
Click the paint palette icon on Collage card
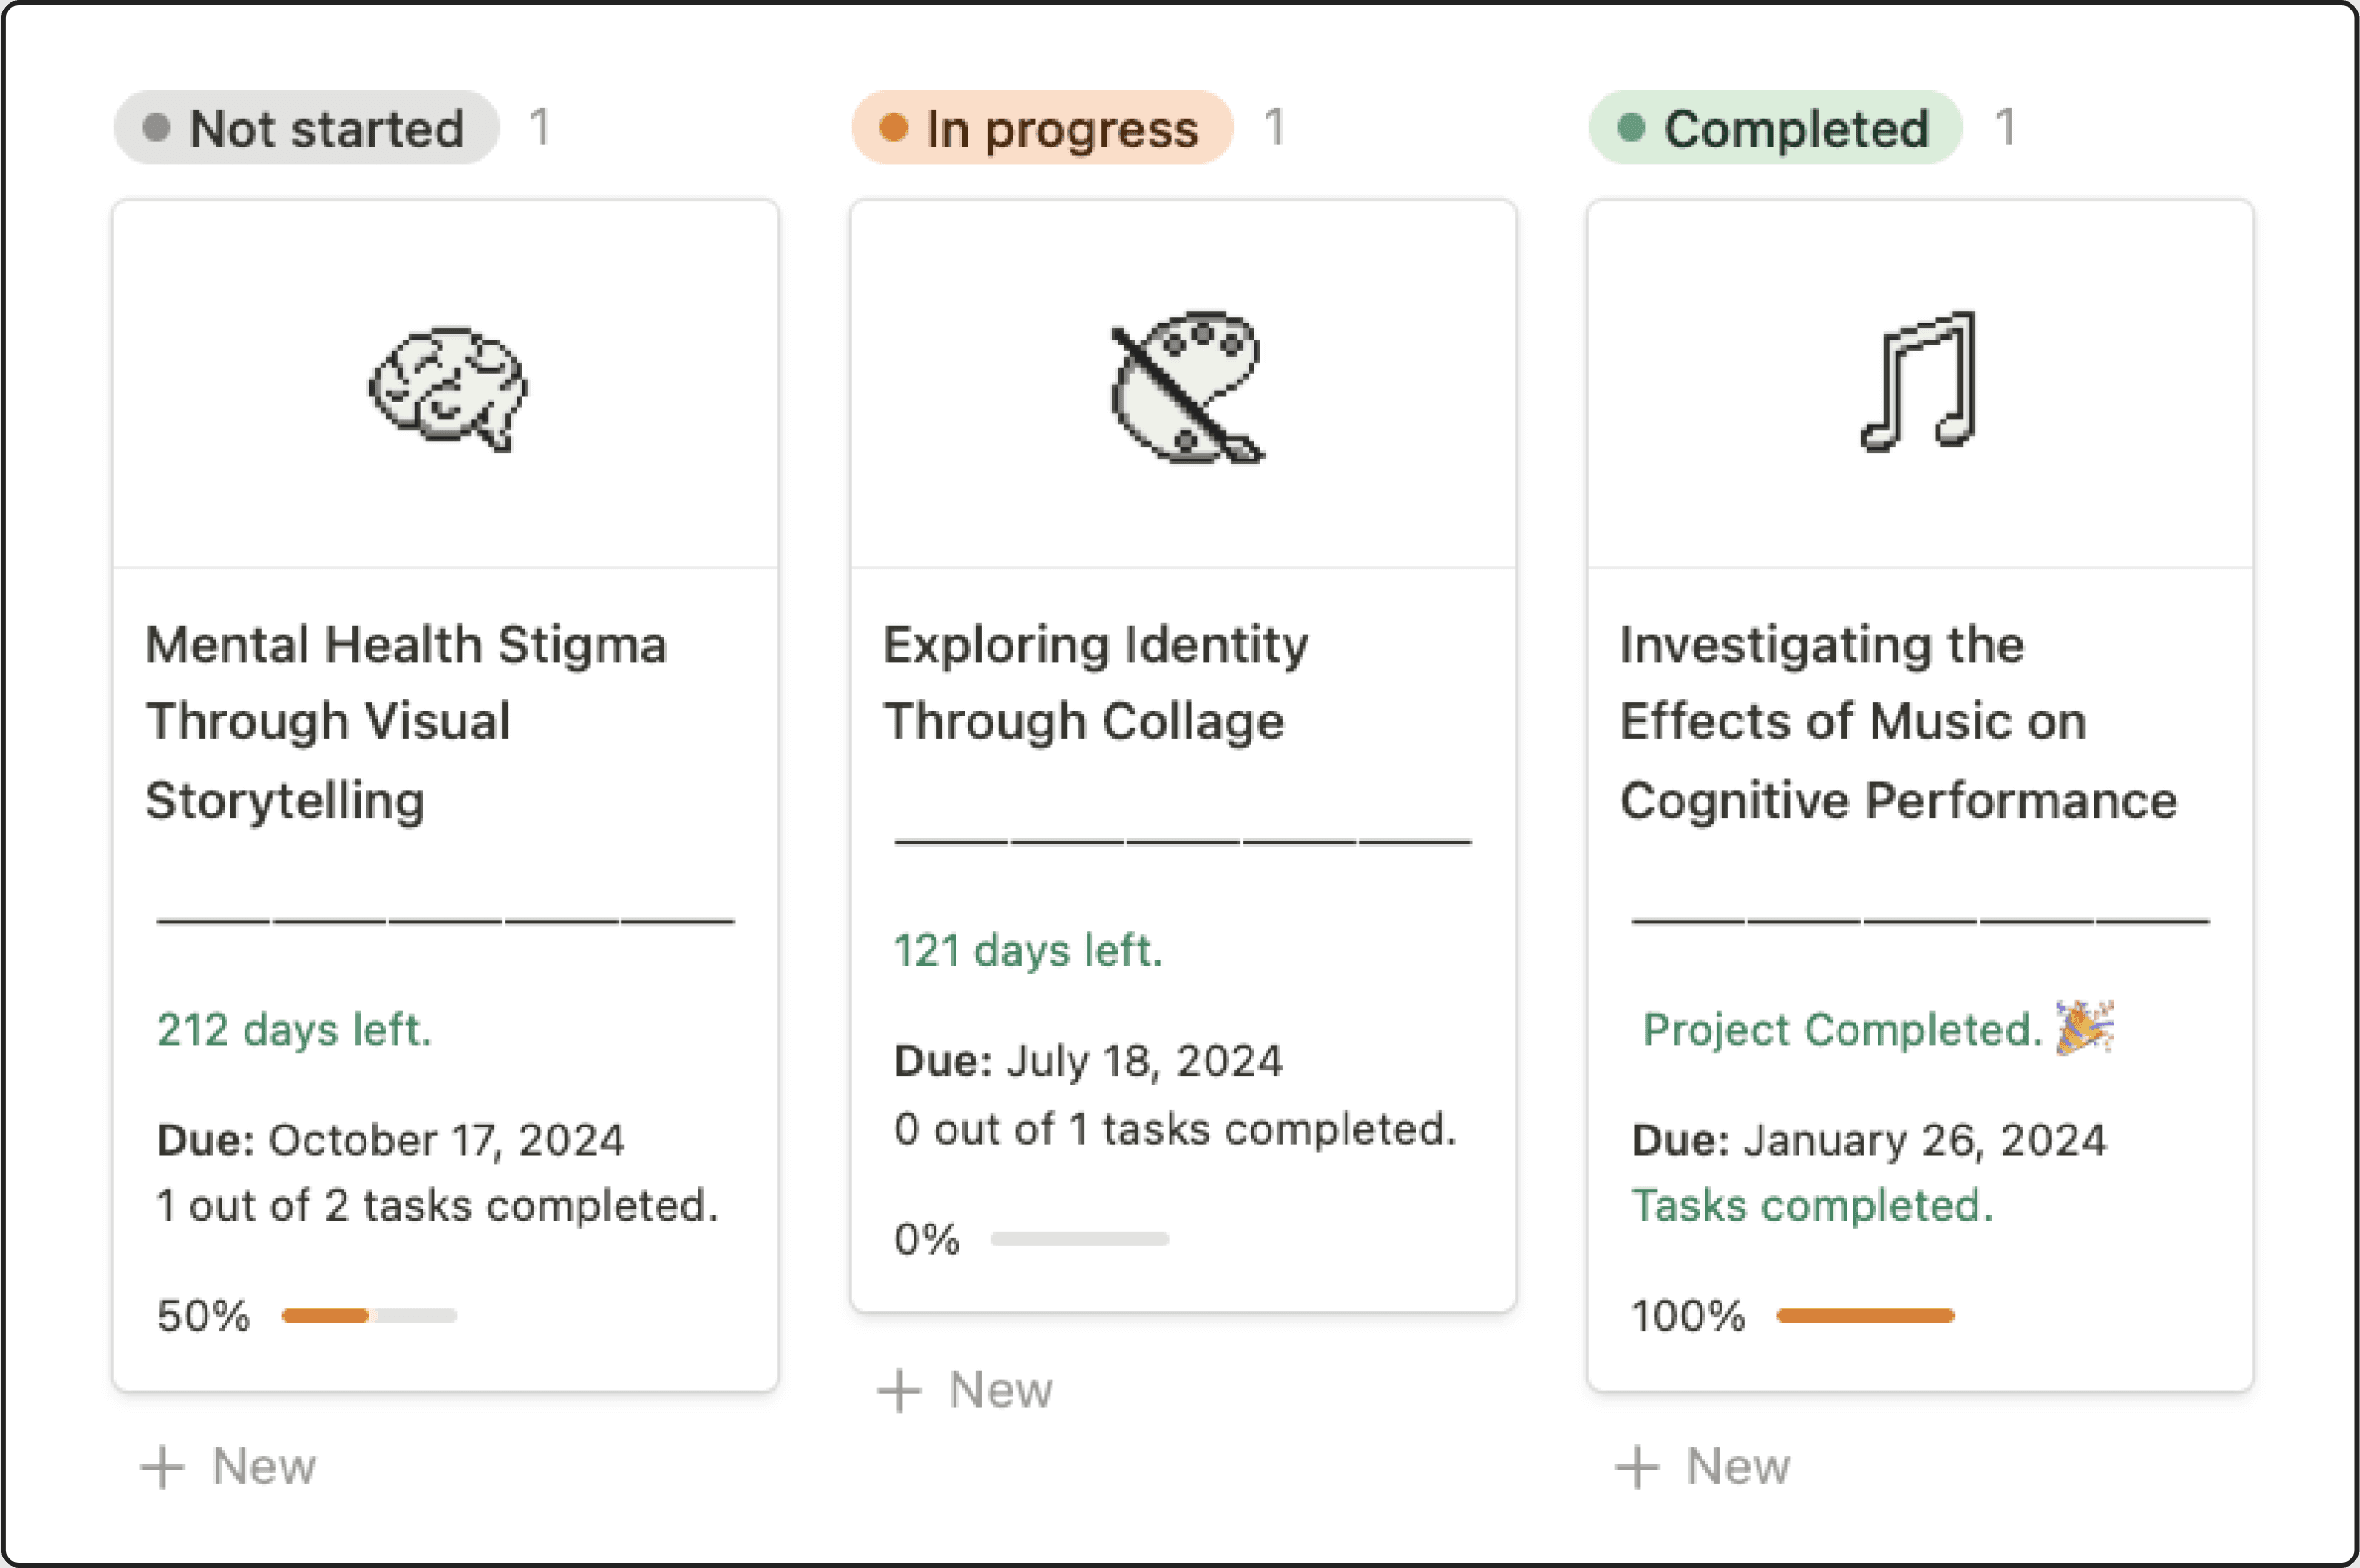point(1186,387)
